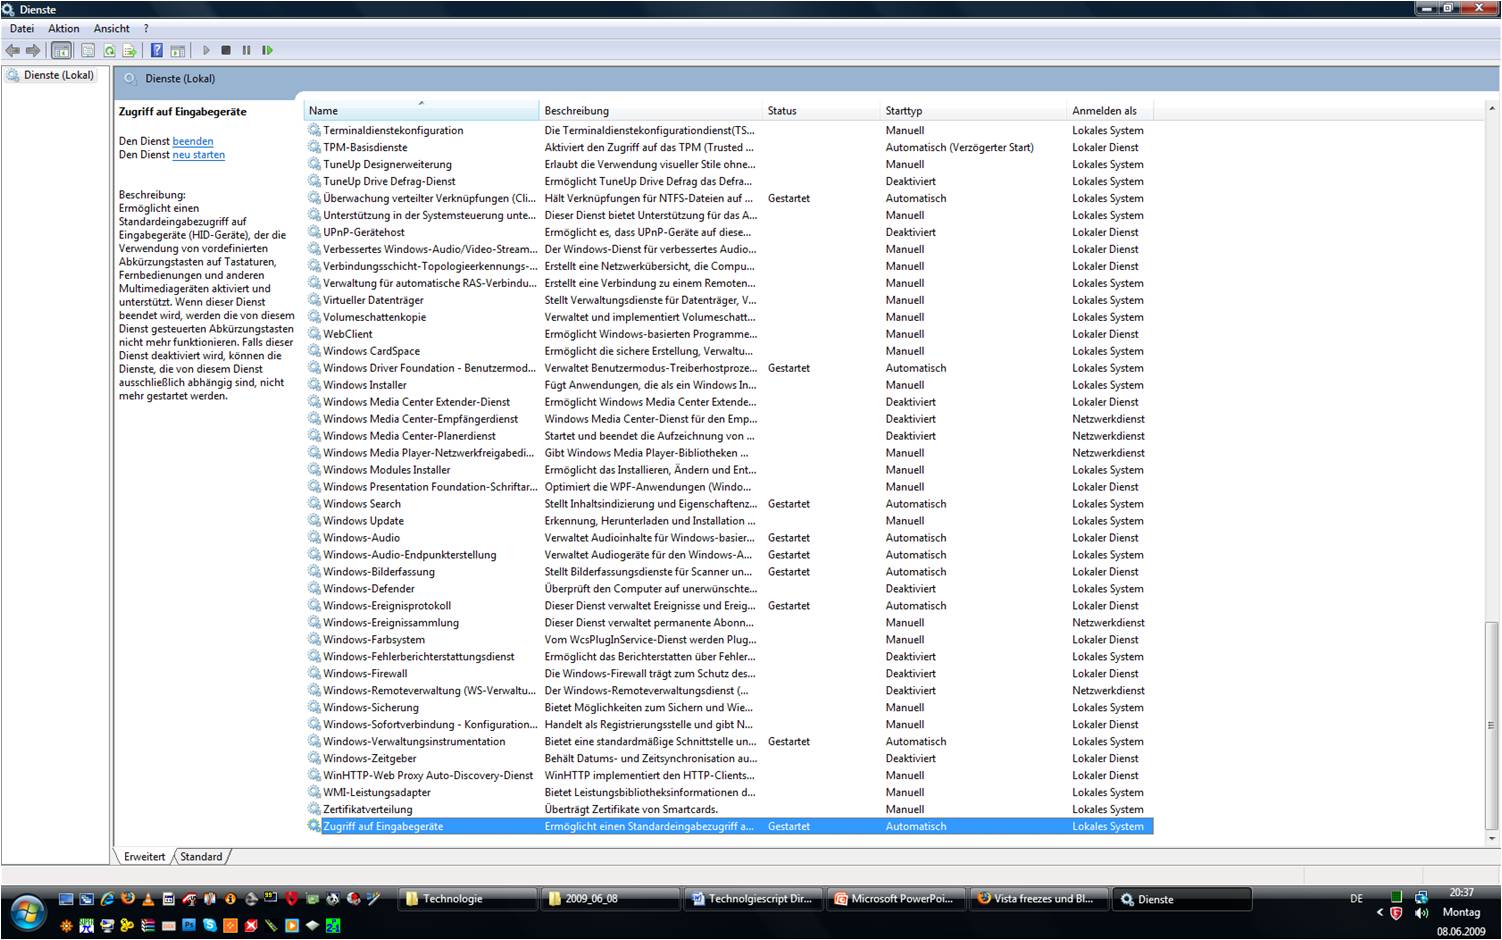
Task: Switch to Technologie taskbar button
Action: click(467, 899)
